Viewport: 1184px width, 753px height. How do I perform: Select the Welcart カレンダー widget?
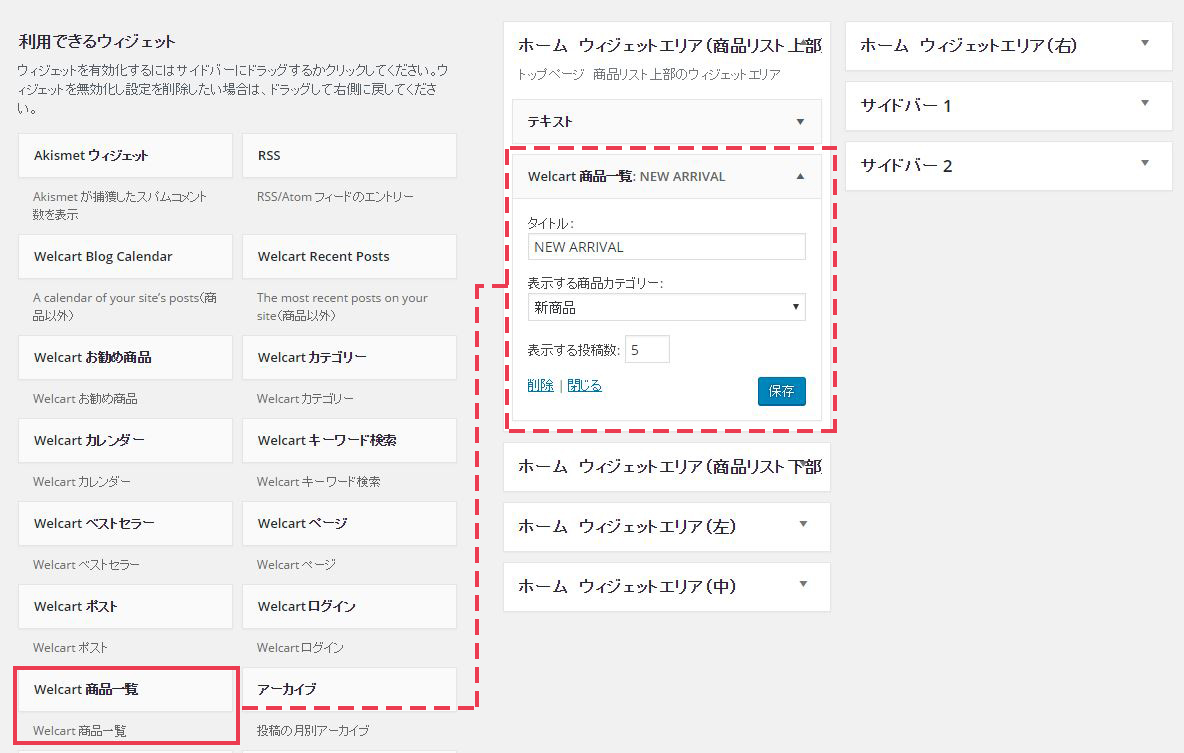click(125, 440)
